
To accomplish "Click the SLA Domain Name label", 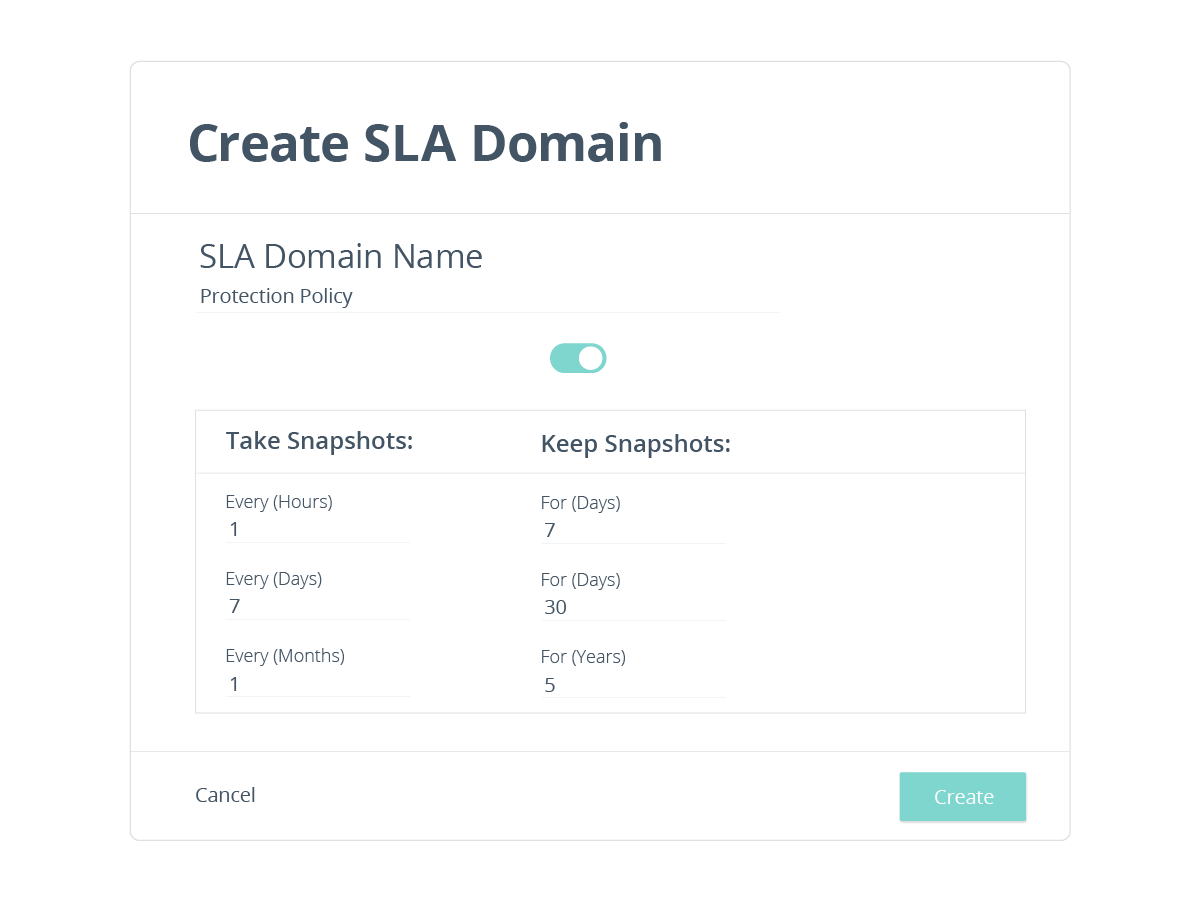I will click(x=341, y=257).
